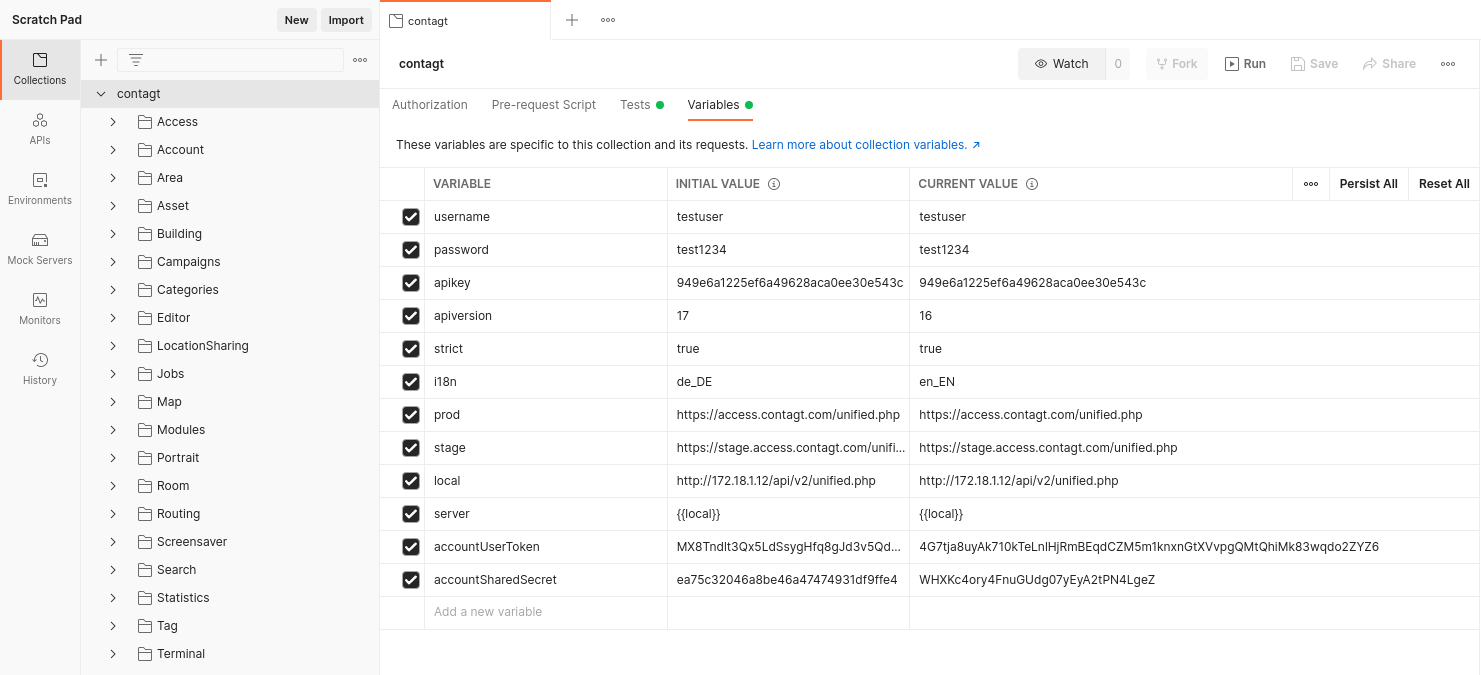
Task: Collapse the contagt collection tree
Action: click(x=100, y=94)
